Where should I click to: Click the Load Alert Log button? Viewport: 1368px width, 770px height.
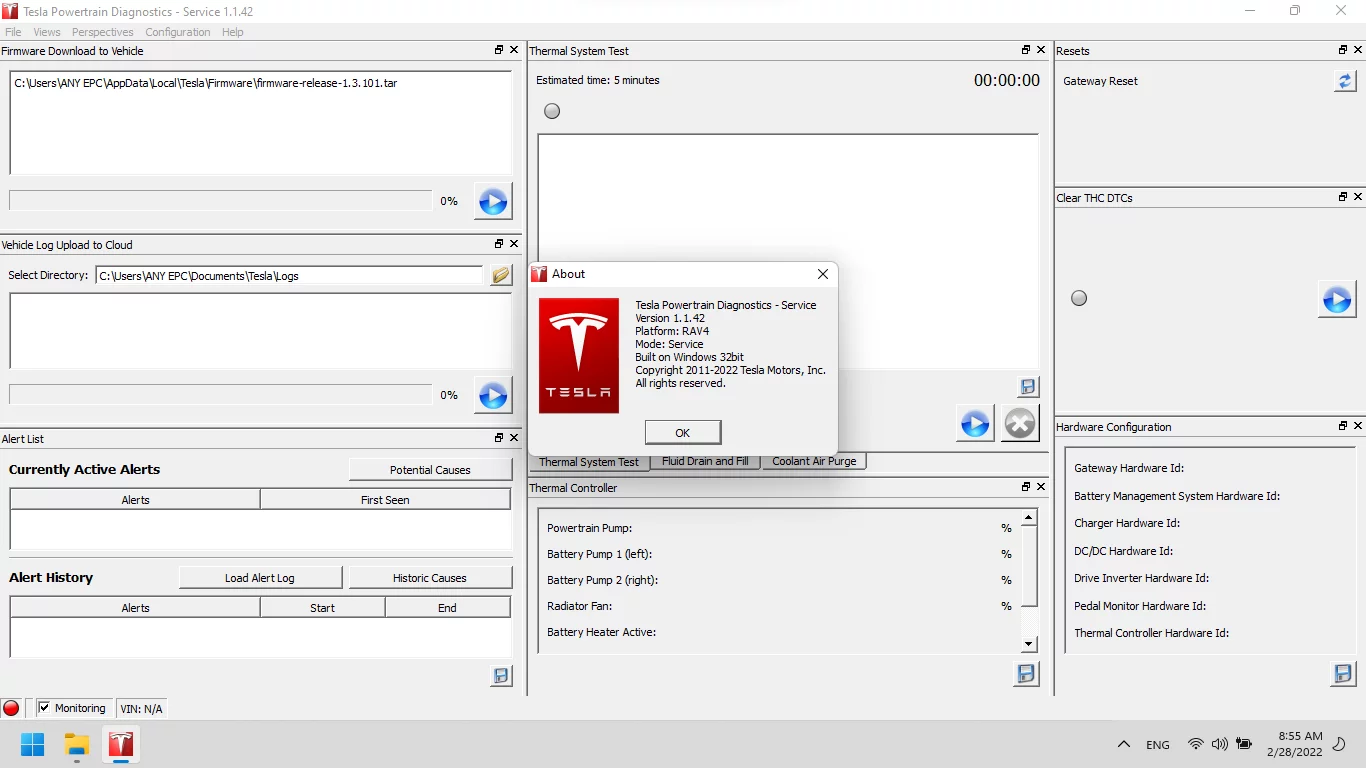[x=260, y=577]
